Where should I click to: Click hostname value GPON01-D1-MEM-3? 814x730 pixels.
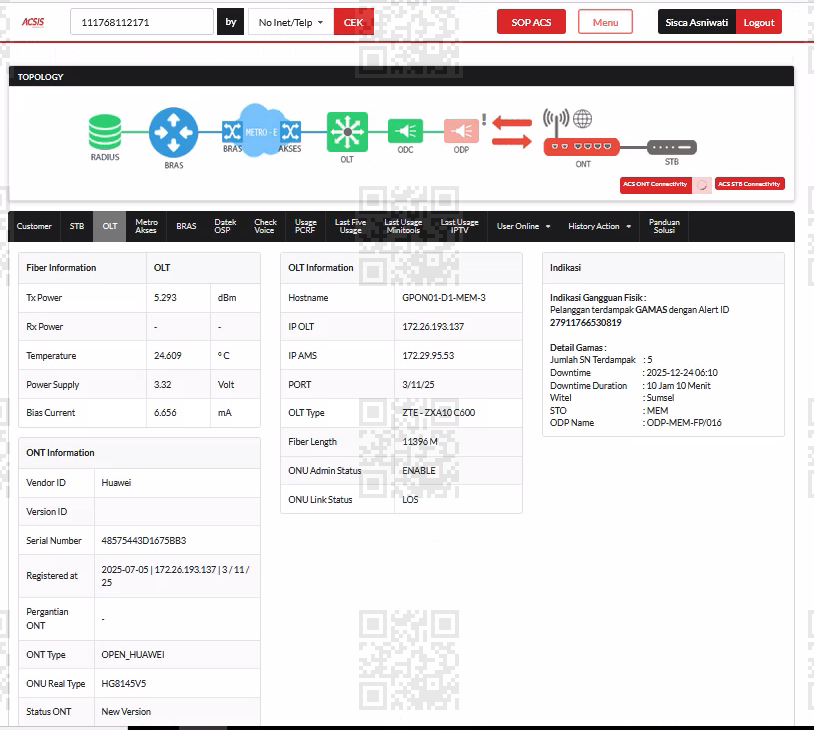444,298
